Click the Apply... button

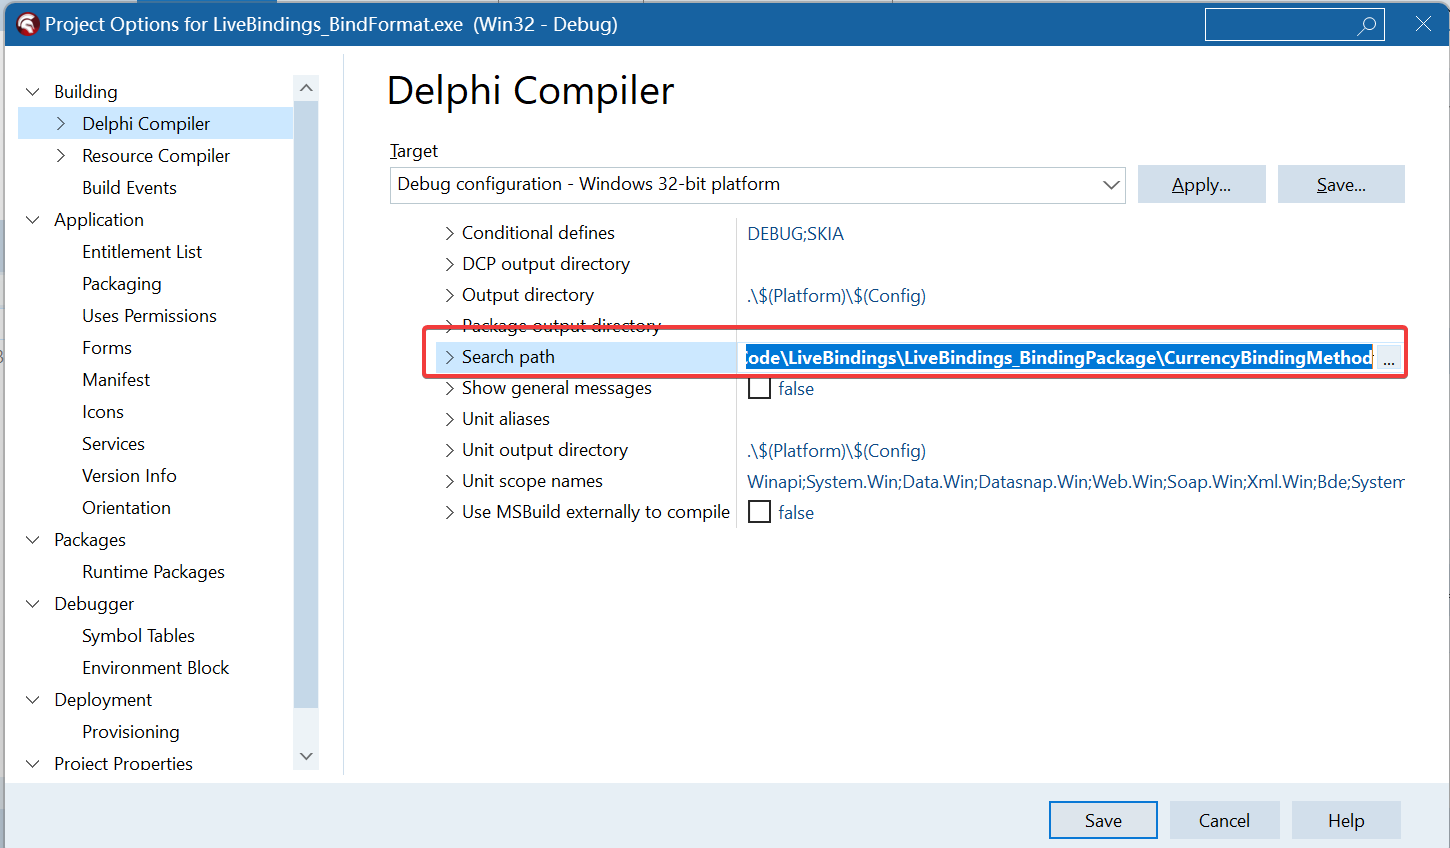tap(1201, 185)
